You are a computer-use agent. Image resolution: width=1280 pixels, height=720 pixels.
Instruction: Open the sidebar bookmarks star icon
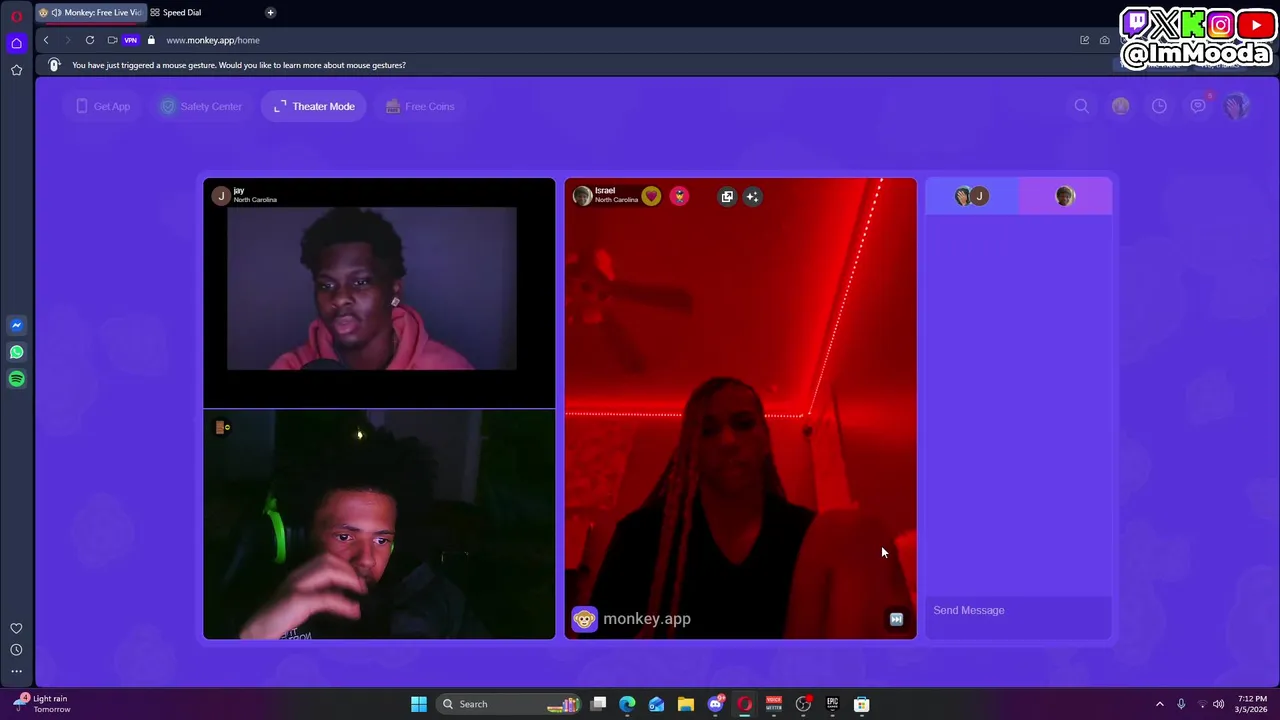click(x=16, y=70)
